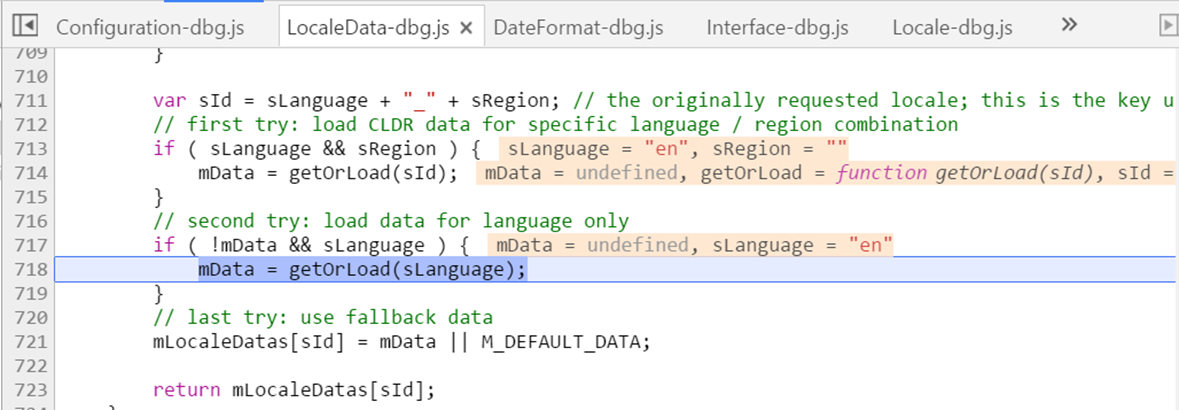This screenshot has height=410, width=1179.
Task: Click inline 'mData = undefined' value on line 717
Action: pos(592,245)
